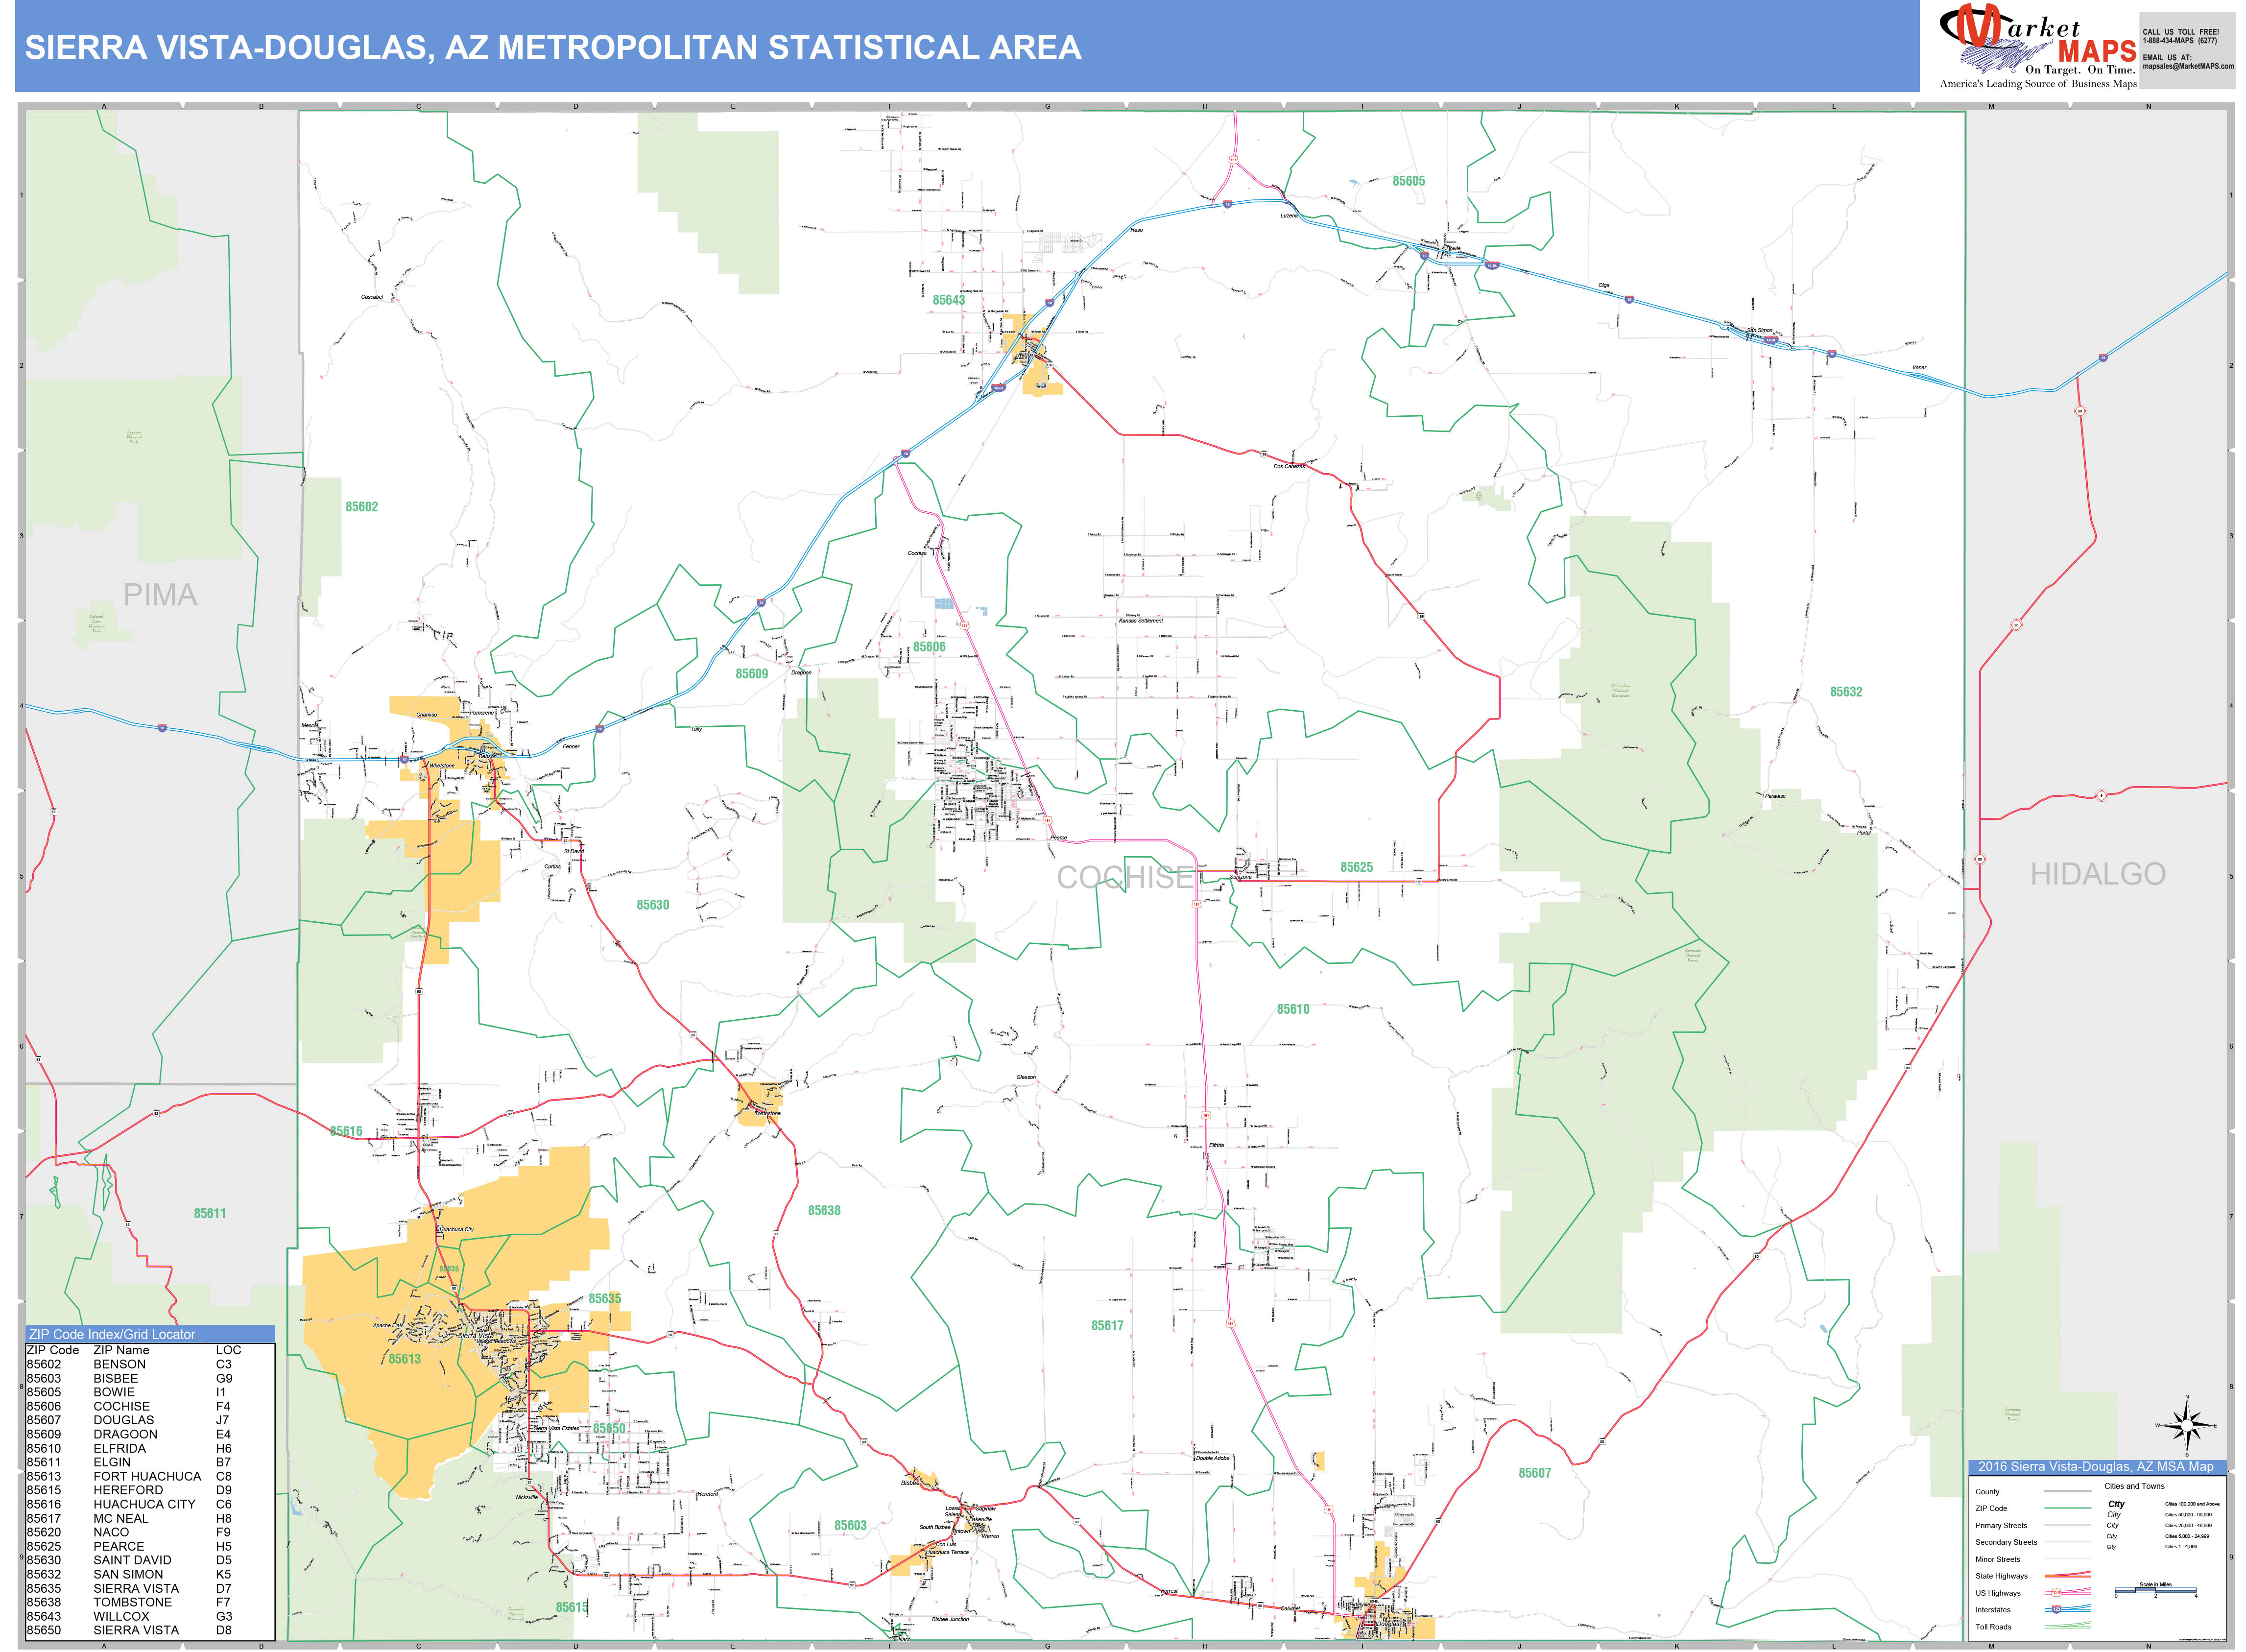Click the Scale in Miles bar
The width and height of the screenshot is (2246, 1652).
pyautogui.click(x=2155, y=1590)
